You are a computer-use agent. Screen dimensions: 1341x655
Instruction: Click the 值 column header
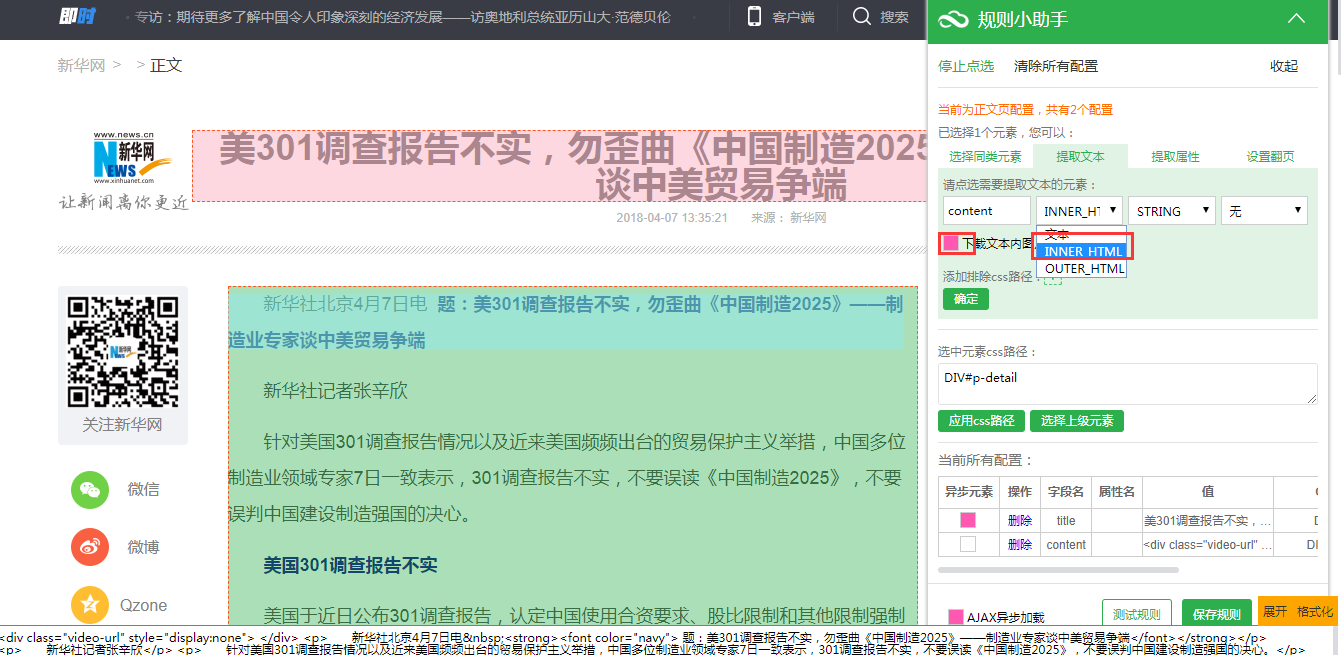(x=1208, y=492)
